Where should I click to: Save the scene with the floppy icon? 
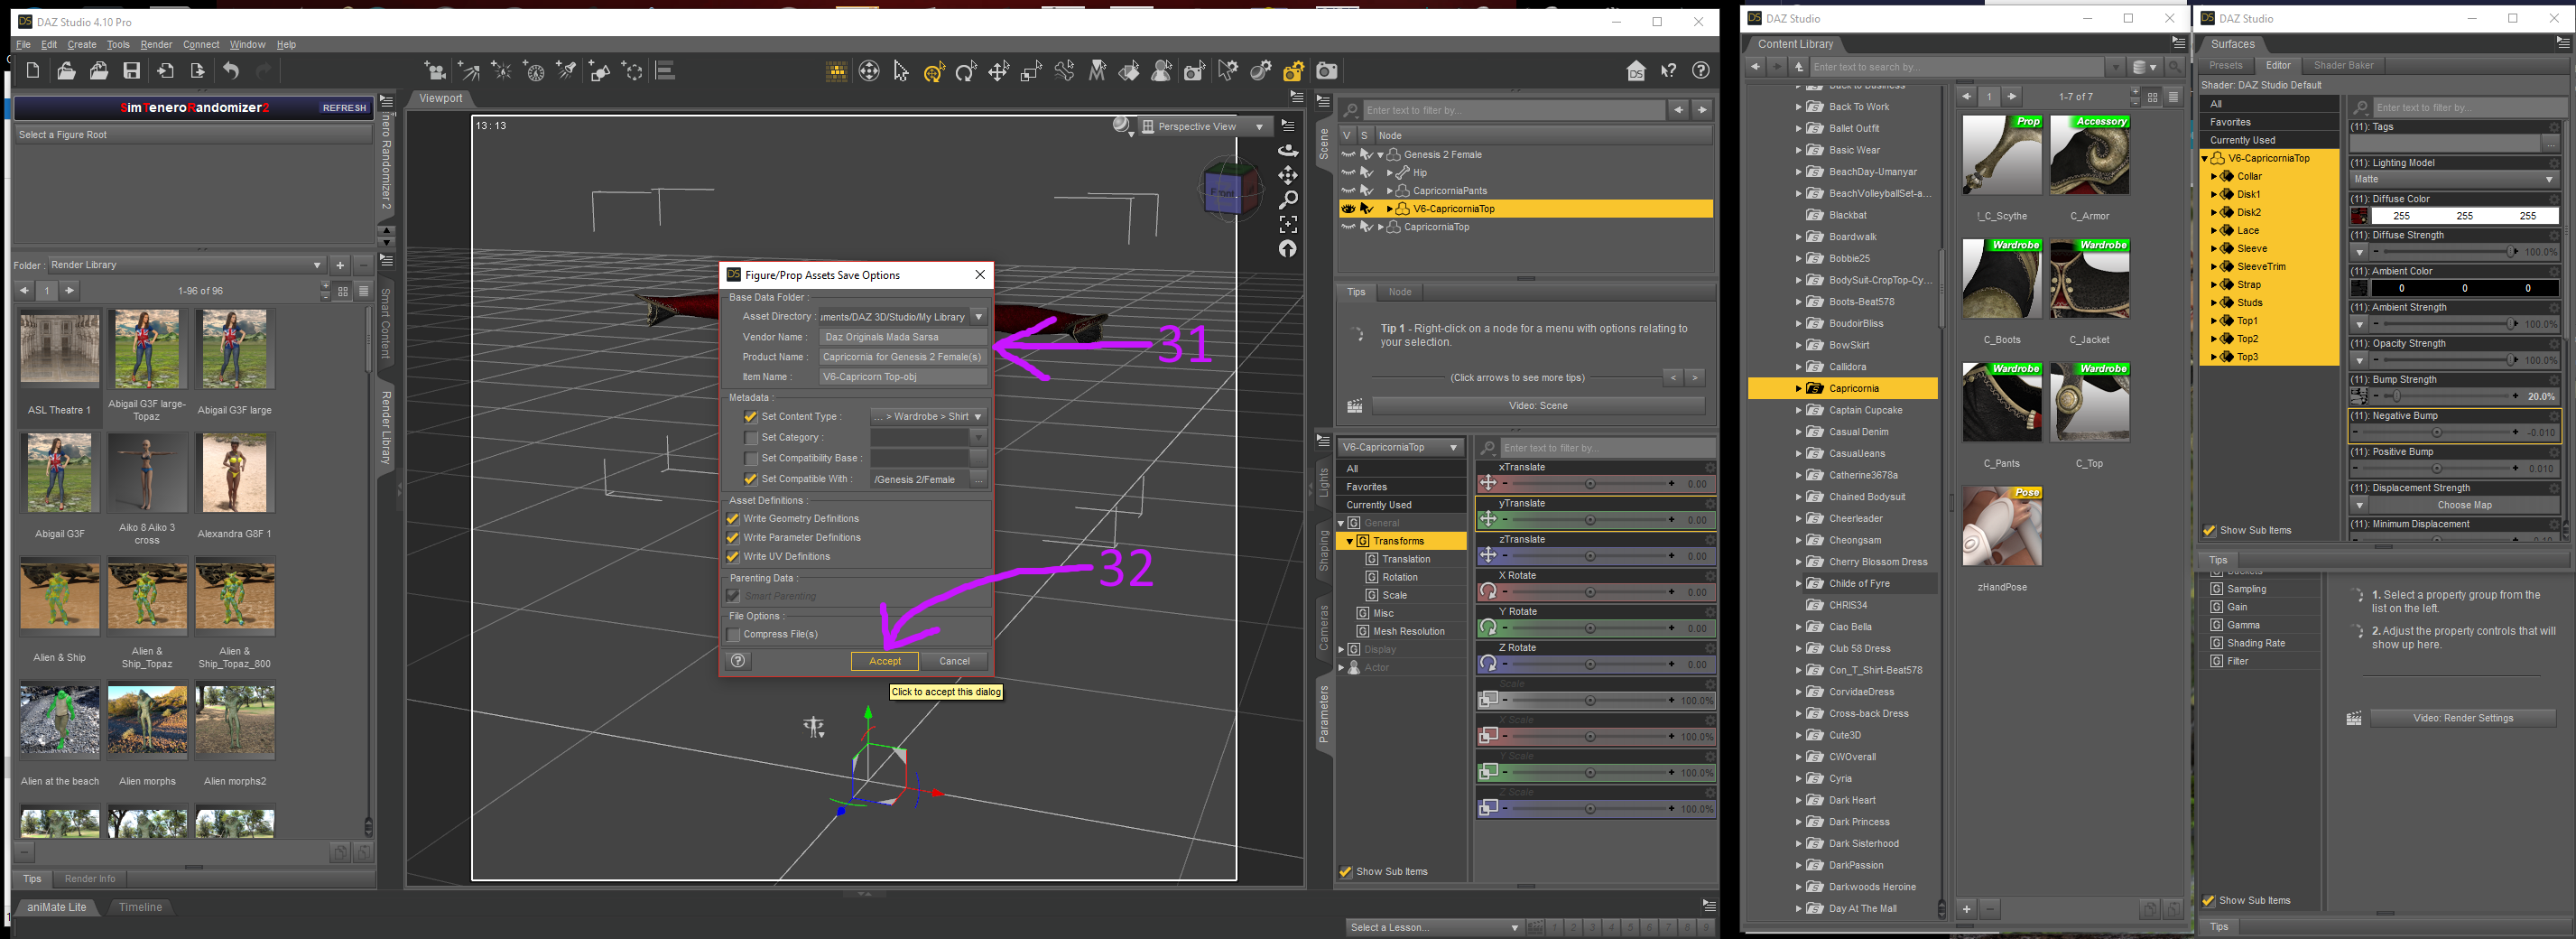tap(132, 70)
